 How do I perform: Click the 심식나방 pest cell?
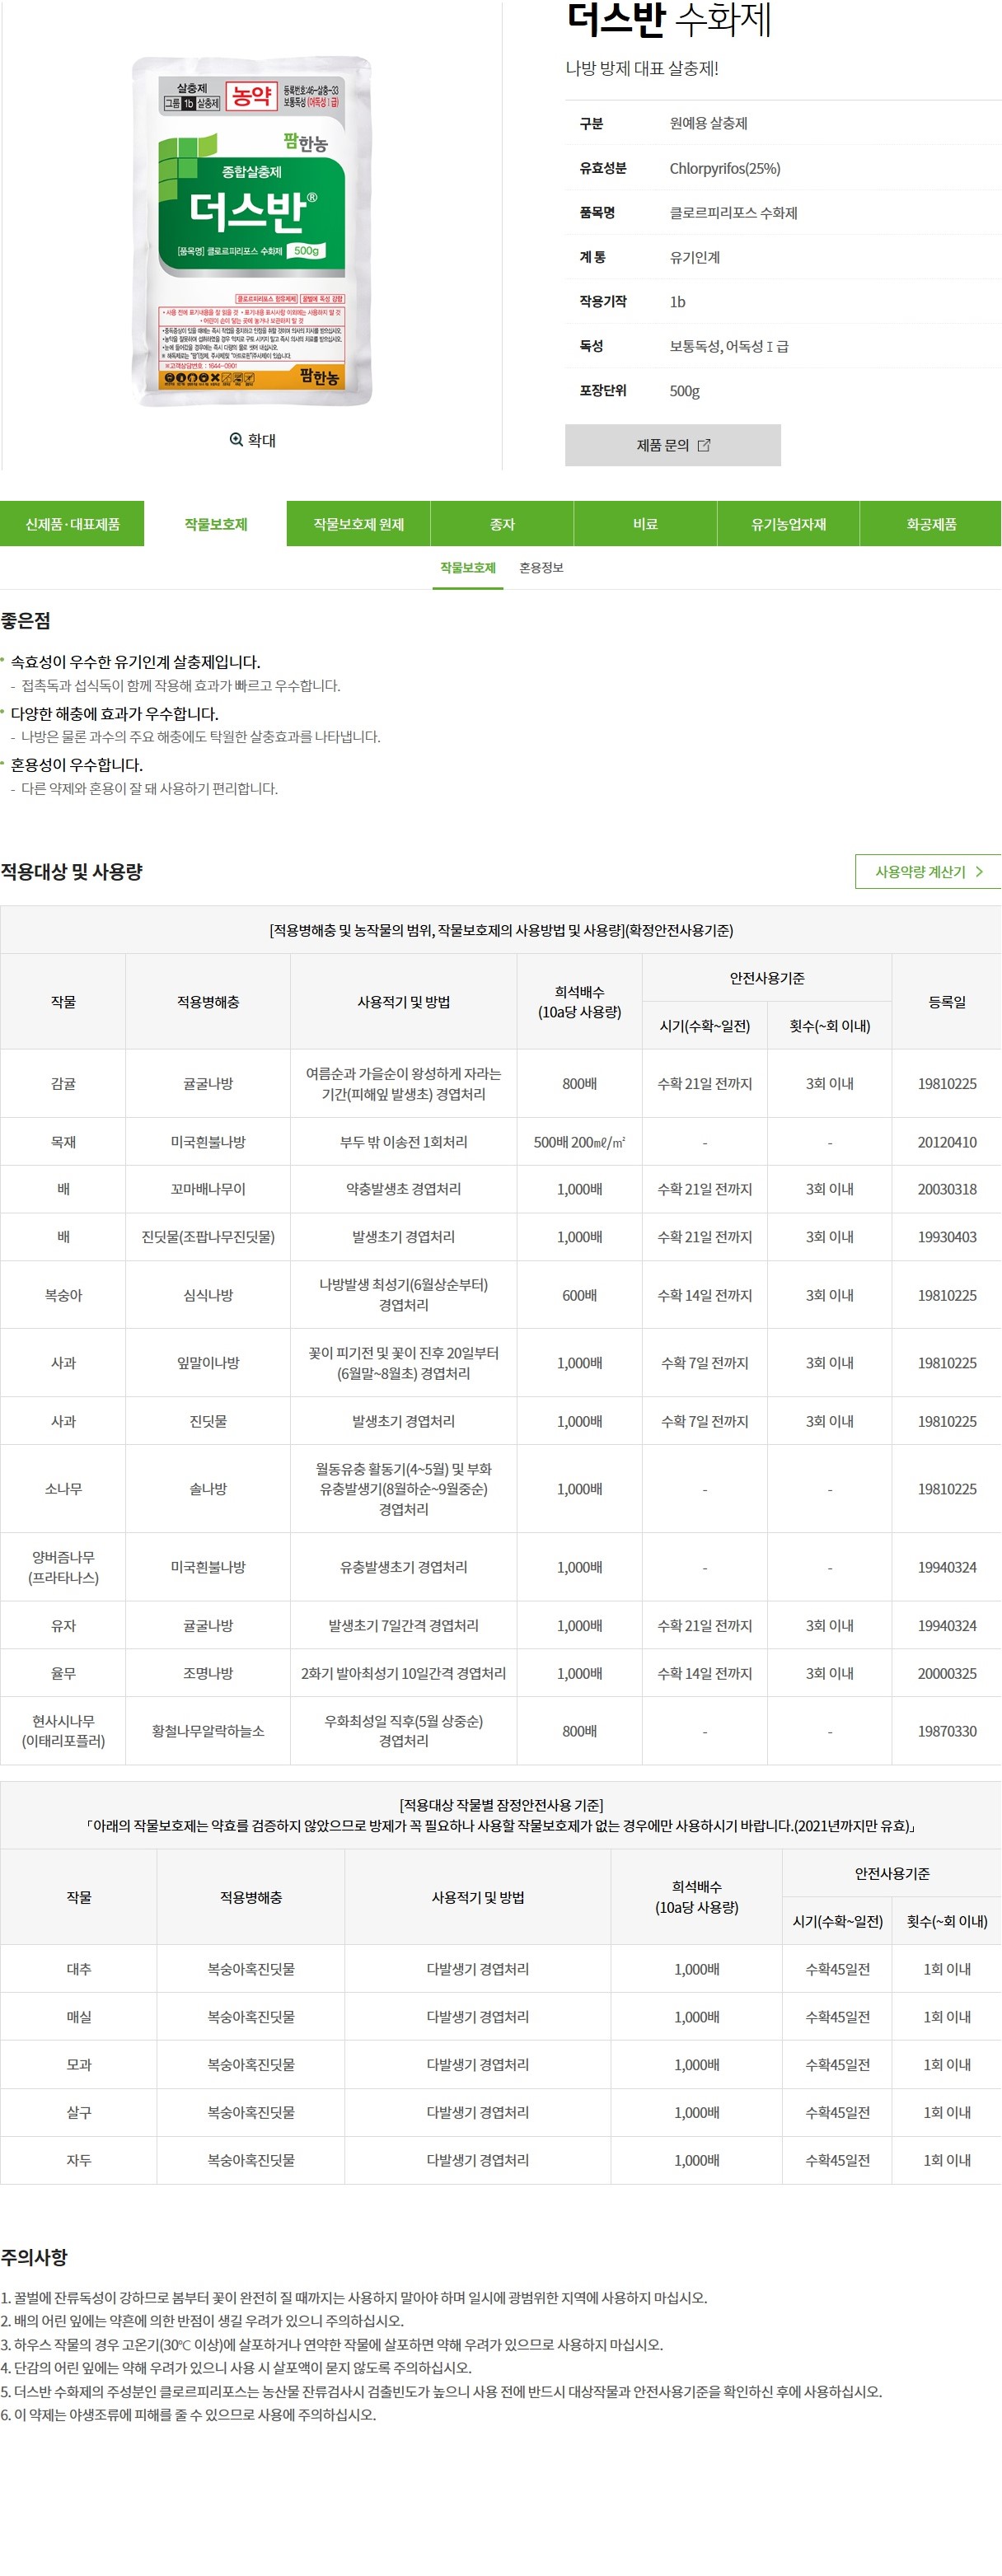click(208, 1295)
